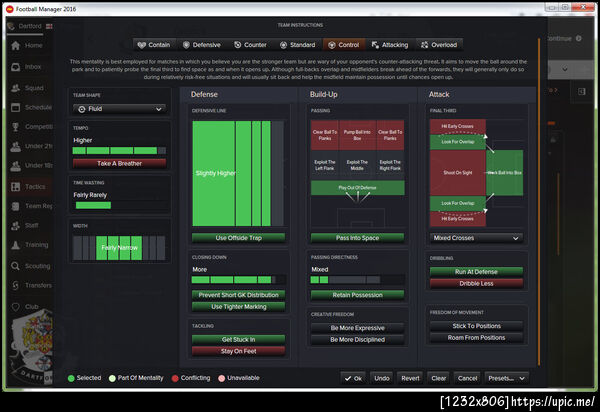This screenshot has width=600, height=412.
Task: Open the Staff icon
Action: click(15, 226)
